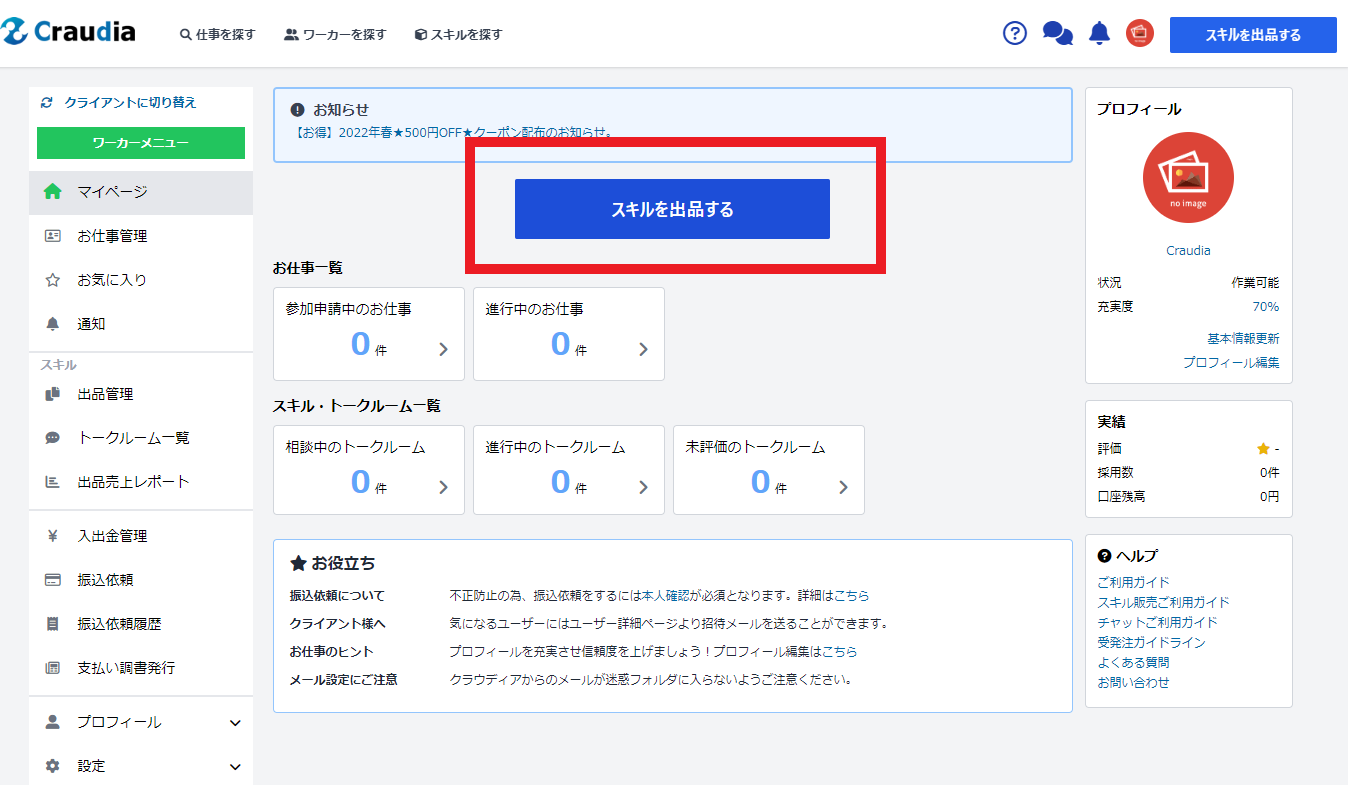
Task: Expand the 設定 sidebar section
Action: coord(141,766)
